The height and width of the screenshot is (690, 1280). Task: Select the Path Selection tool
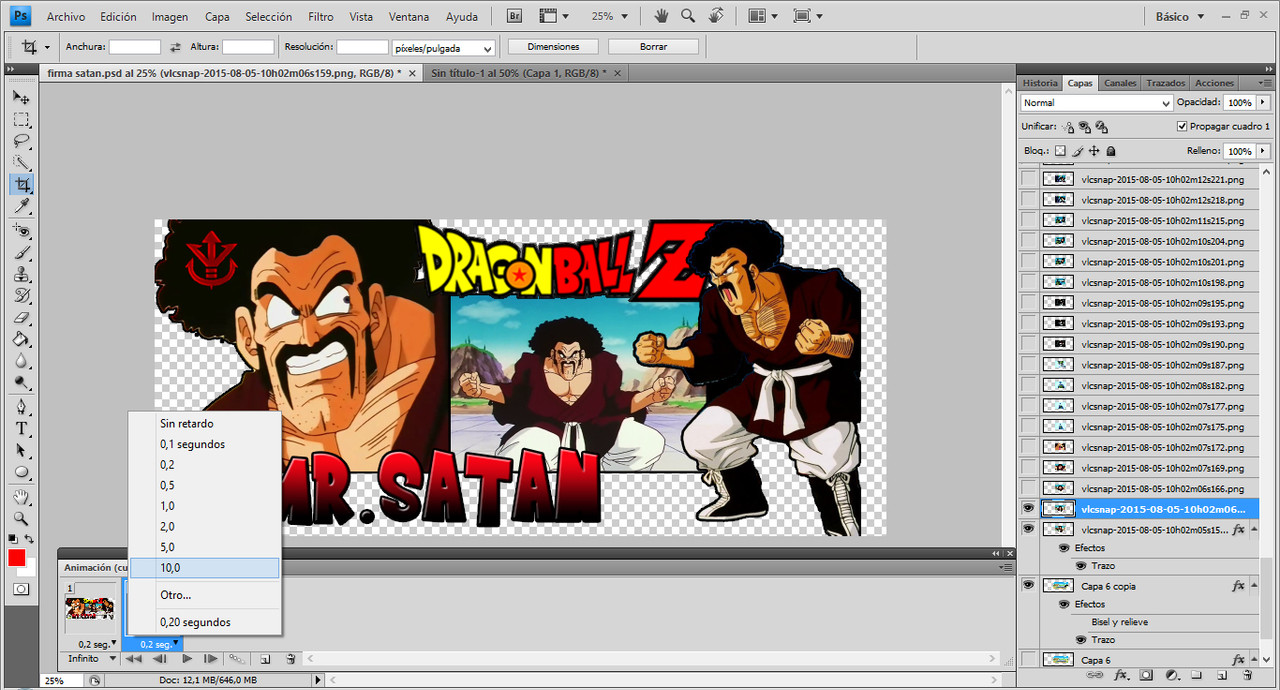[21, 450]
